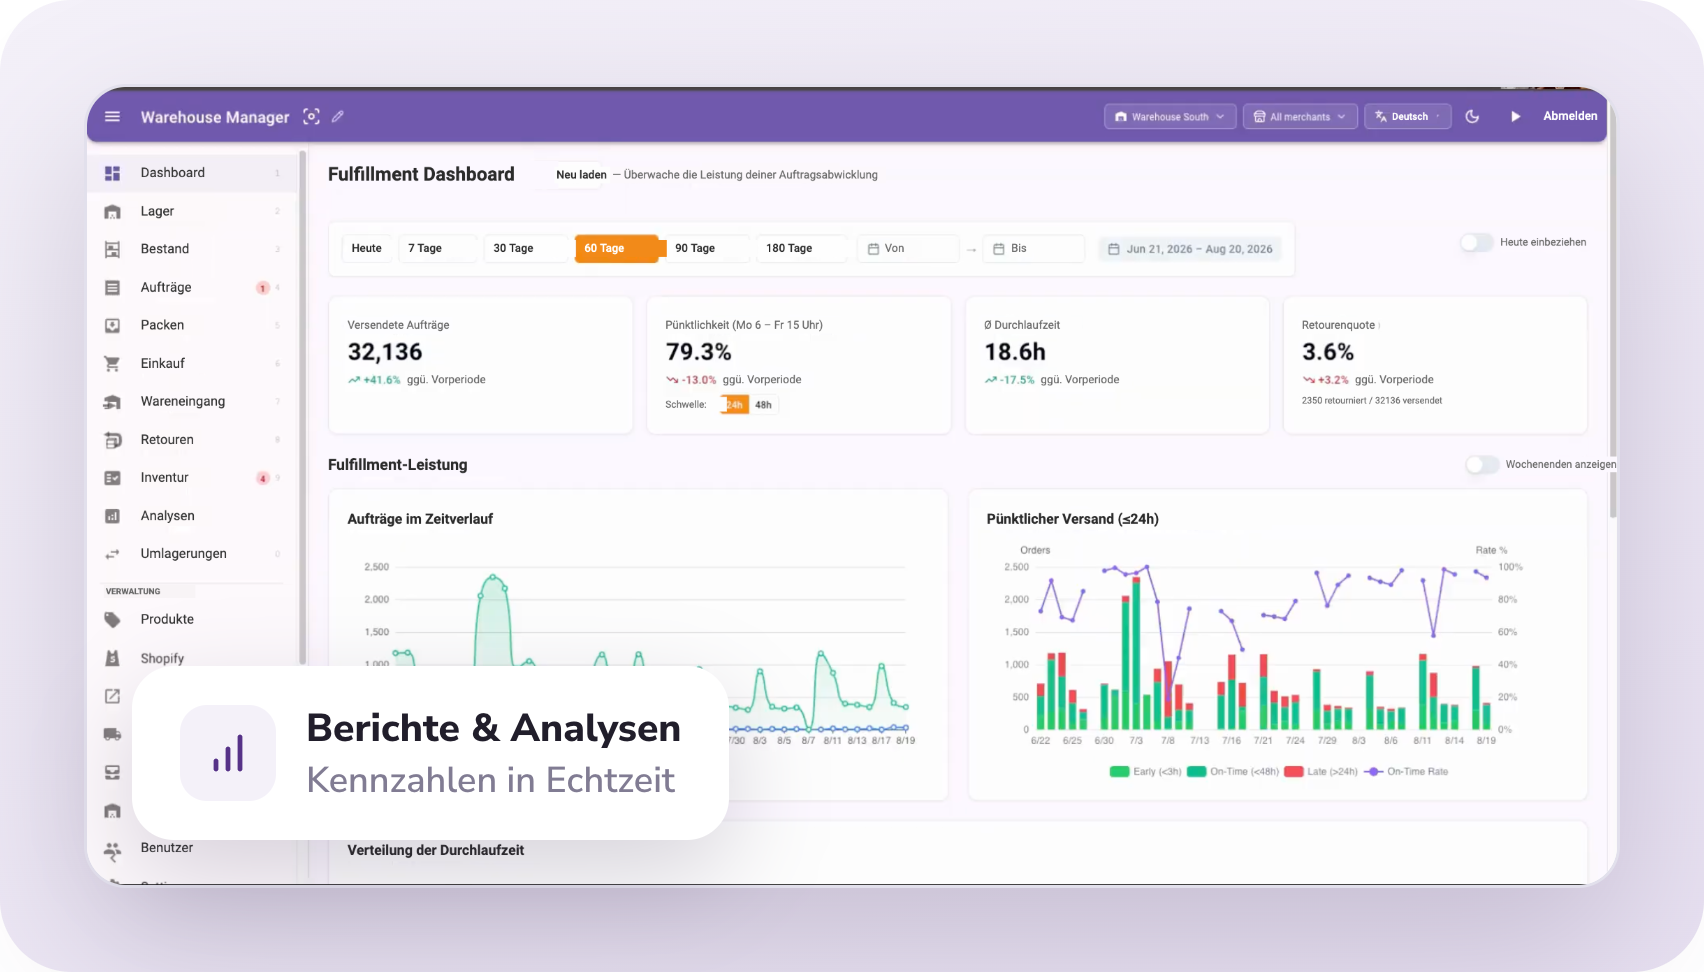Click the Einkauf shopping cart icon
The height and width of the screenshot is (972, 1704).
click(x=113, y=363)
